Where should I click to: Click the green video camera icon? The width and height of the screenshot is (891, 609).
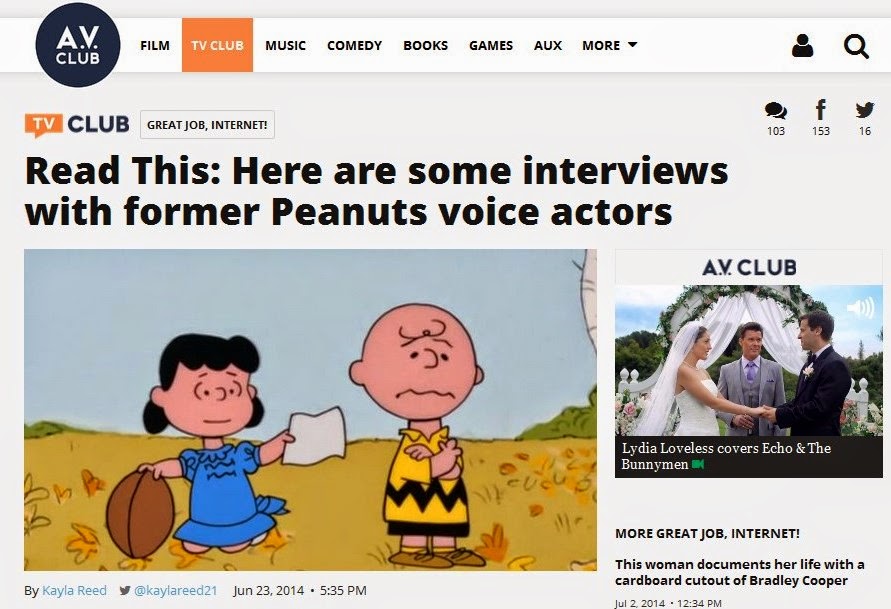(698, 464)
